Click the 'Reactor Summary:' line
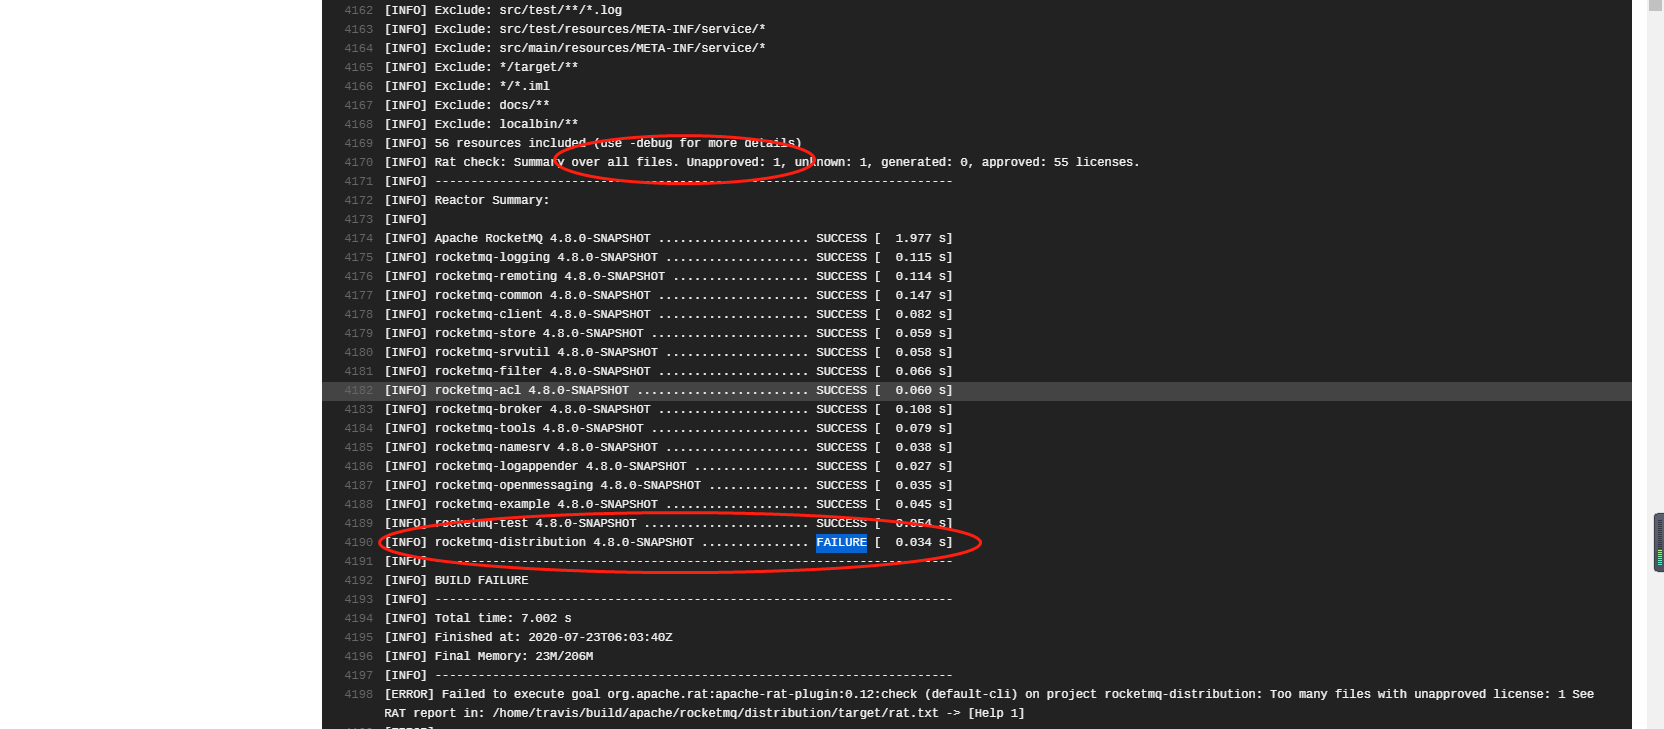 point(467,200)
